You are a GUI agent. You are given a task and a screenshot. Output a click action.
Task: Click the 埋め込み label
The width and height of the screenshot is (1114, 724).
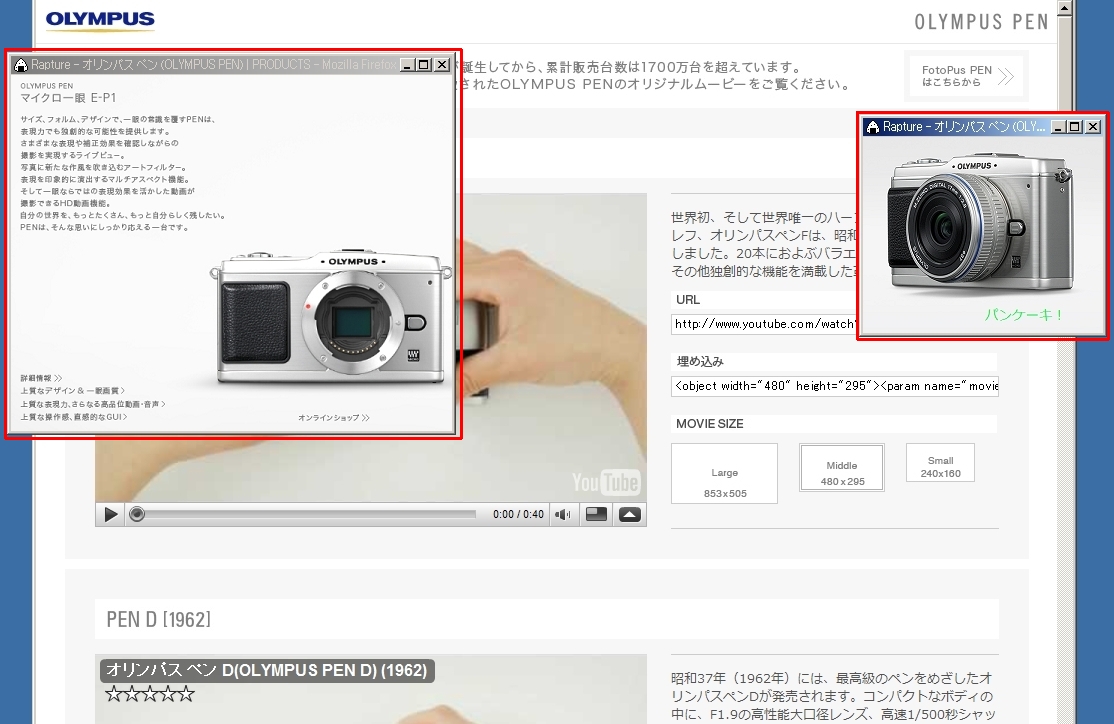(700, 362)
